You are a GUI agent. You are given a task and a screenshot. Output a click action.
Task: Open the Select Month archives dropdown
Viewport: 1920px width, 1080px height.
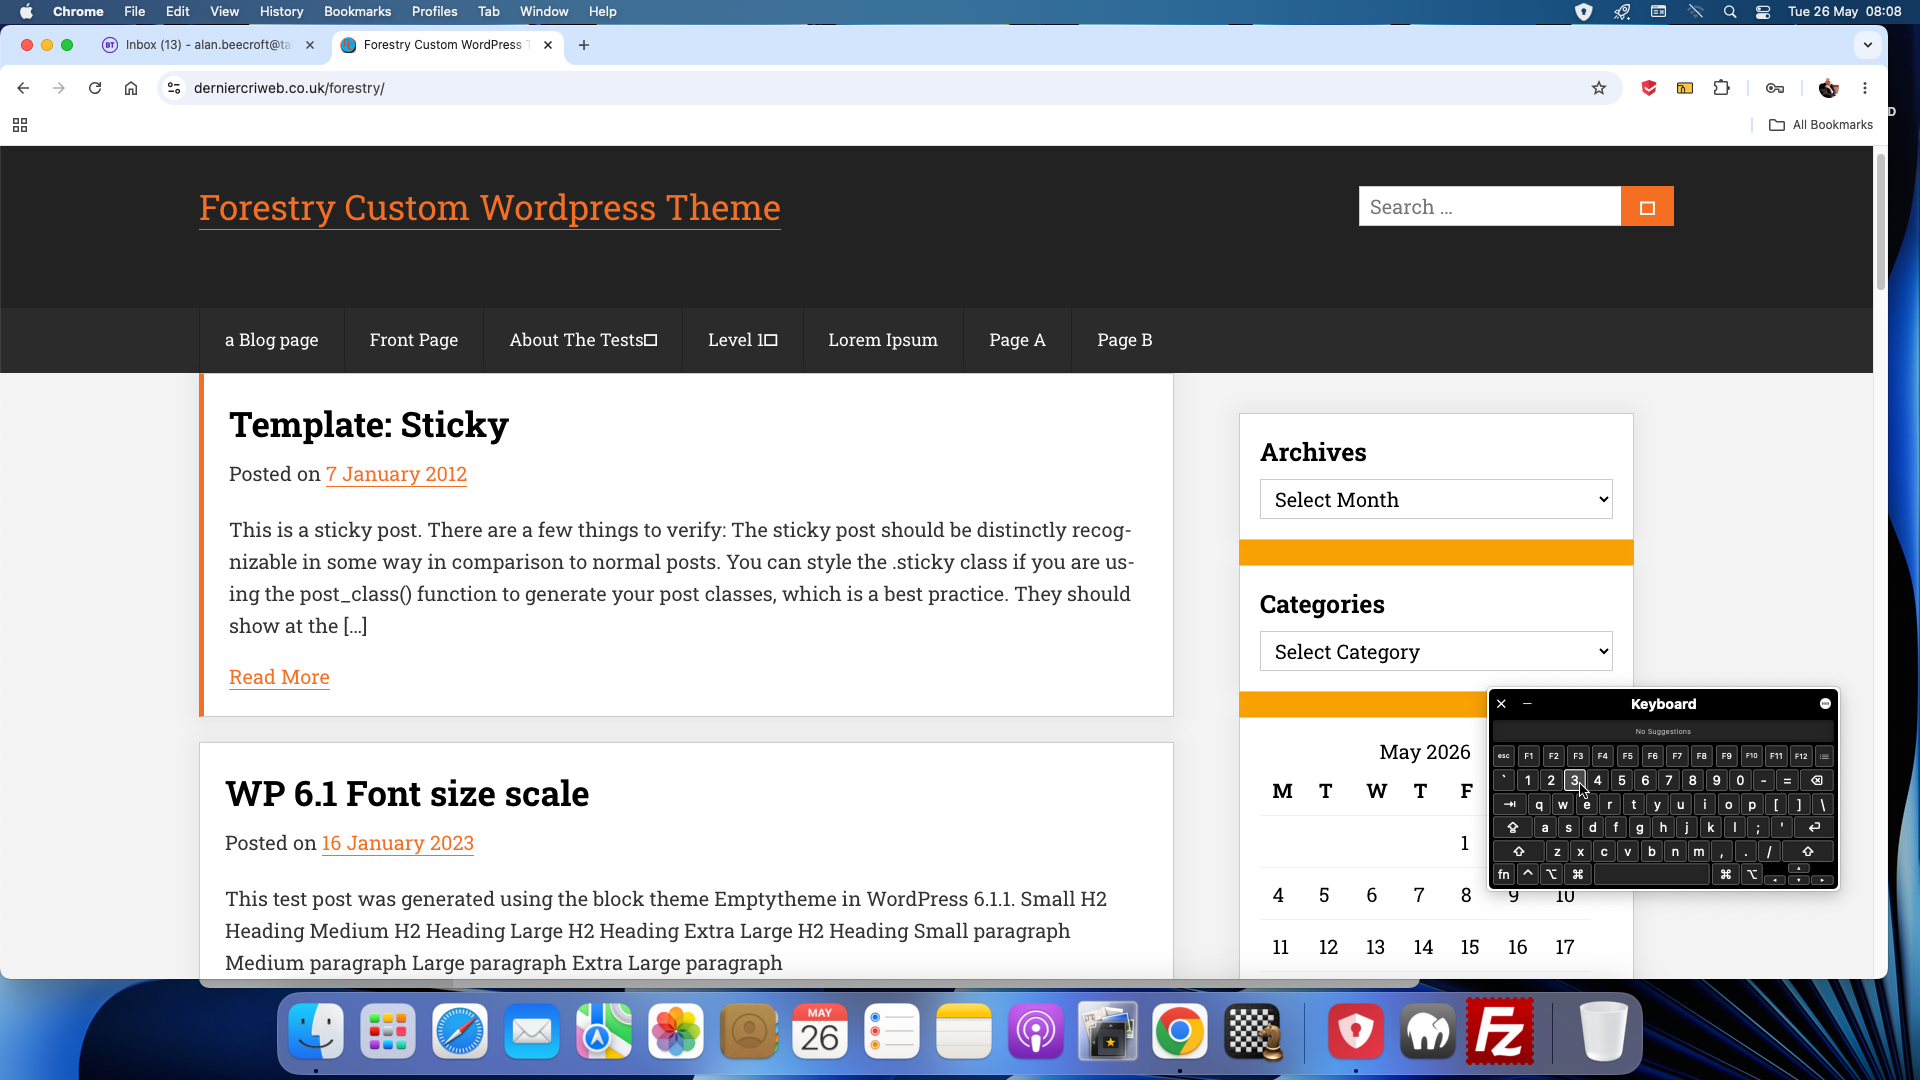tap(1436, 499)
